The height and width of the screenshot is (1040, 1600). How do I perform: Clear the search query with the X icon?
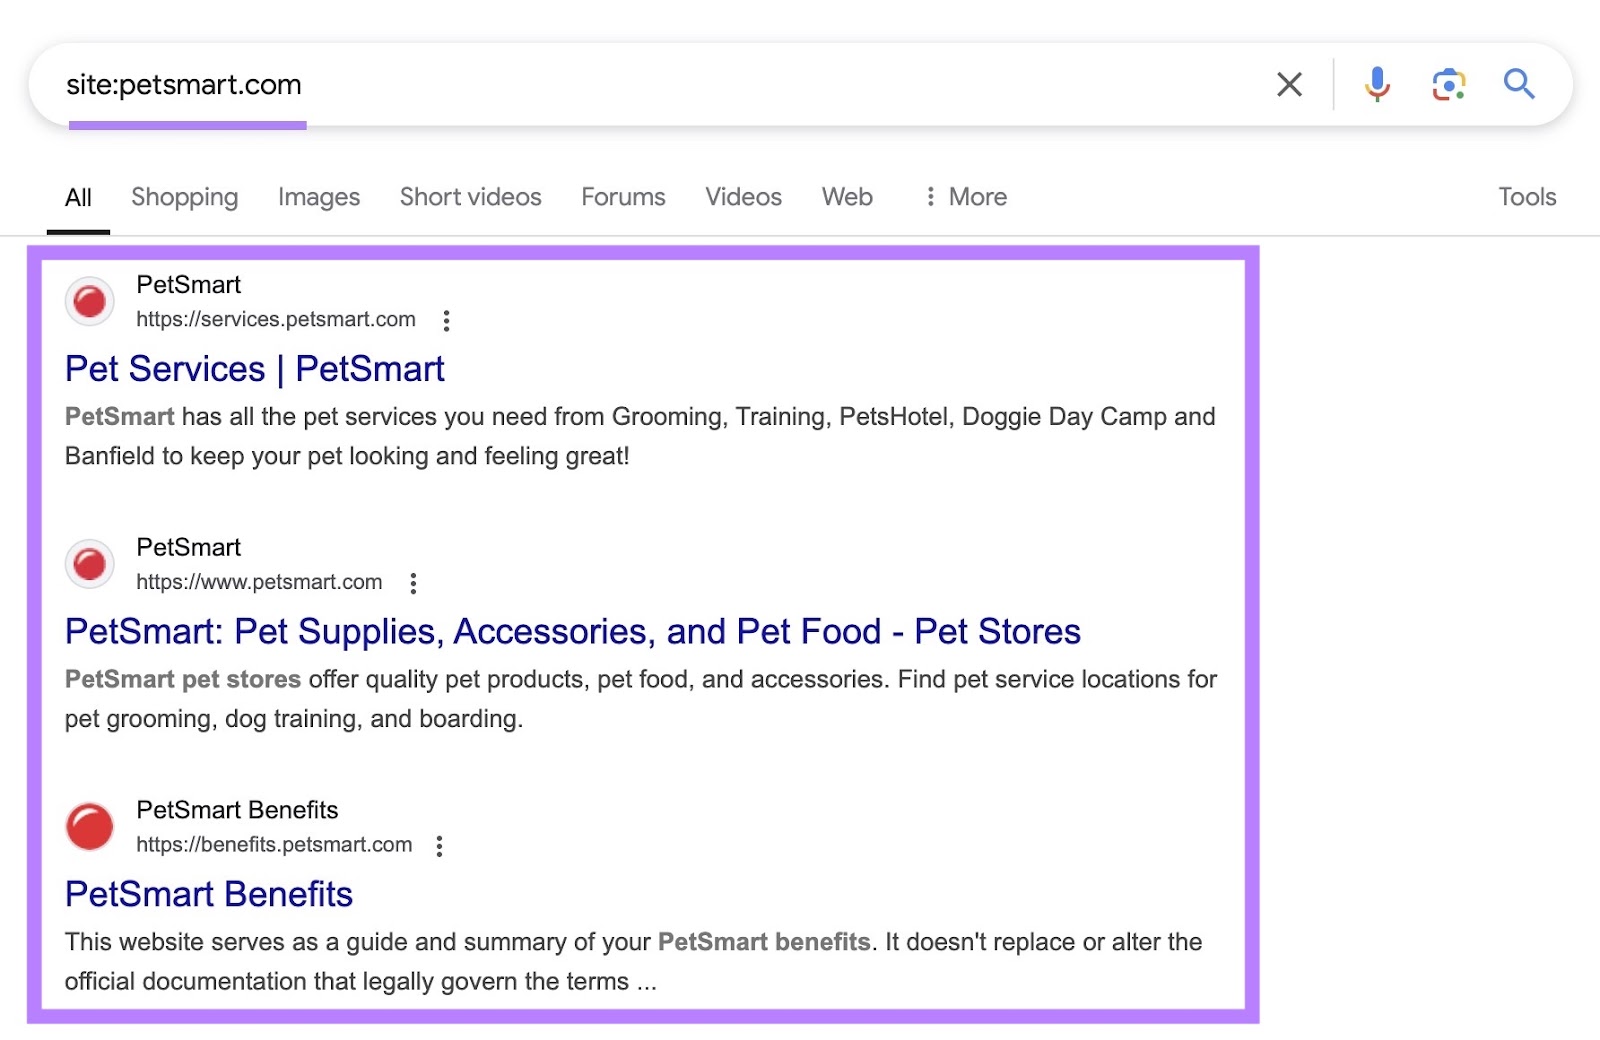1289,84
